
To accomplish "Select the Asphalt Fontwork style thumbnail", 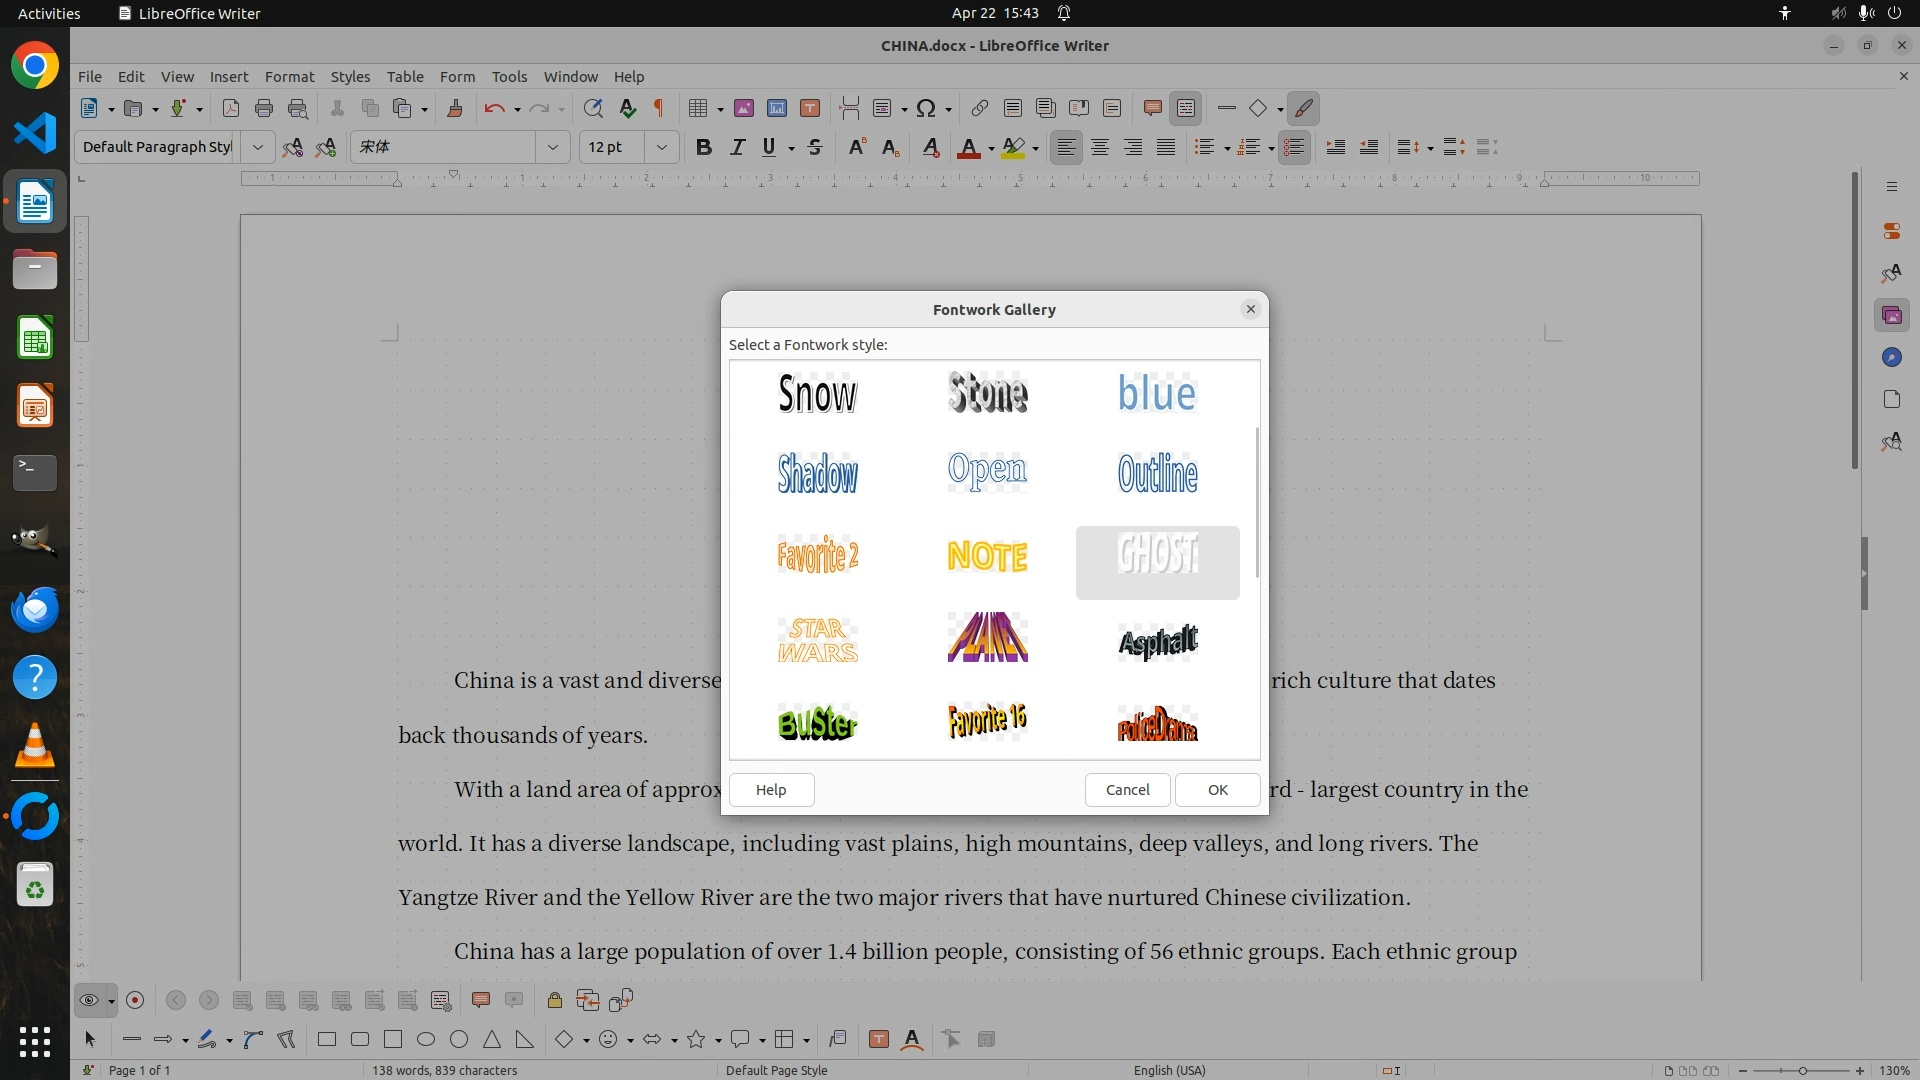I will [1157, 642].
